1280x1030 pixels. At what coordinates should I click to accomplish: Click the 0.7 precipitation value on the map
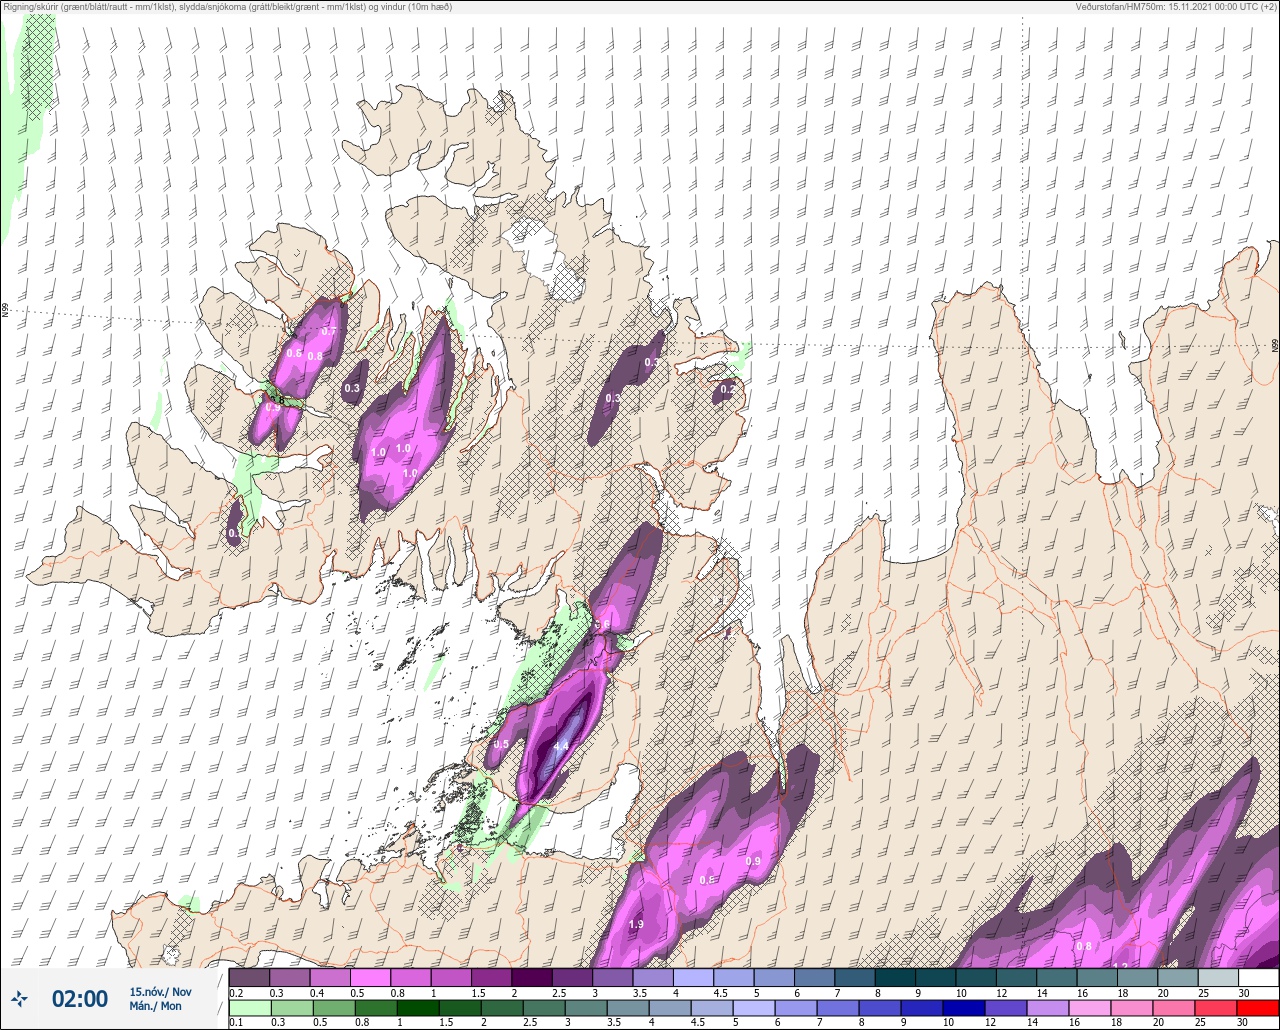coord(329,331)
